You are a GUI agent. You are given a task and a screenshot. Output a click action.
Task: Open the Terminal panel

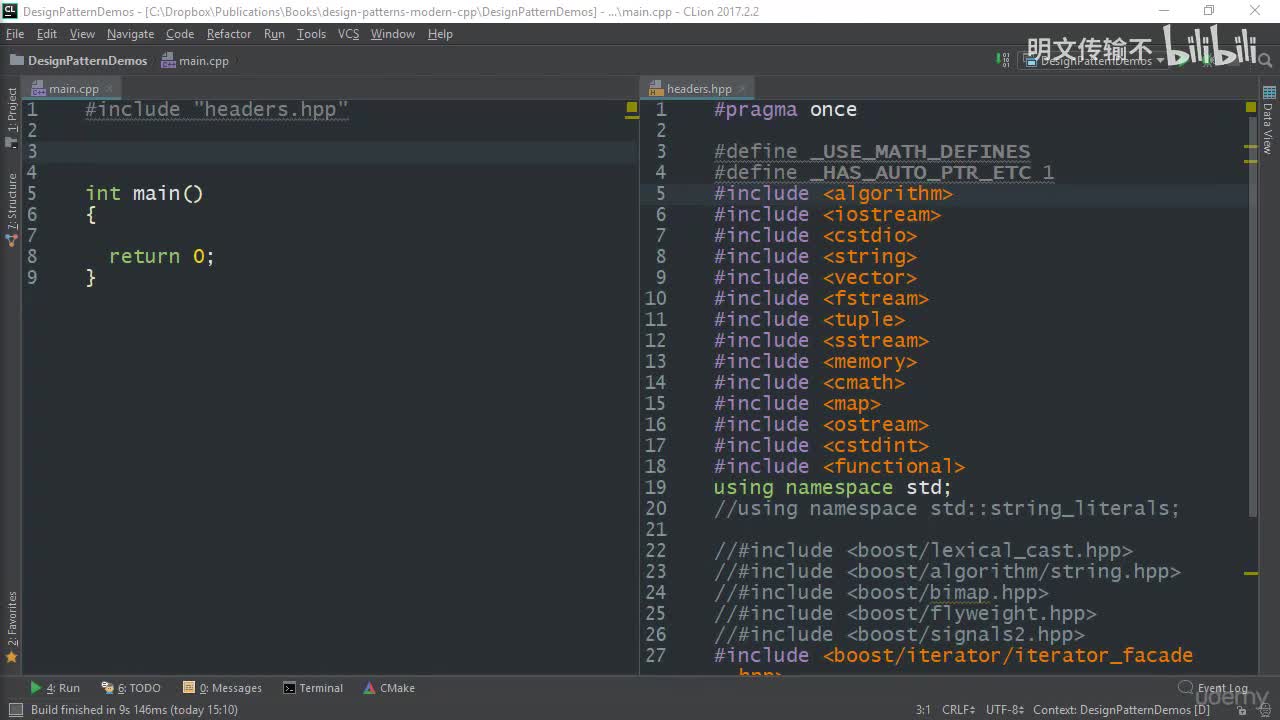pyautogui.click(x=313, y=688)
